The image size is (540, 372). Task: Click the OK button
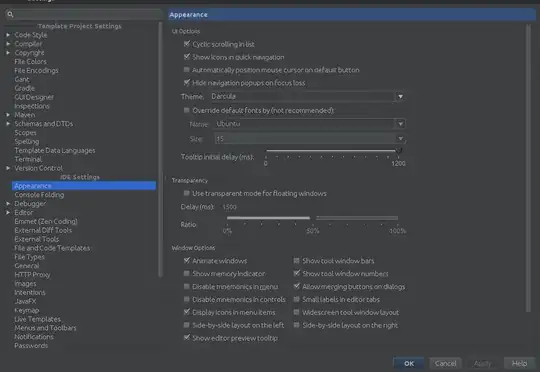[409, 363]
